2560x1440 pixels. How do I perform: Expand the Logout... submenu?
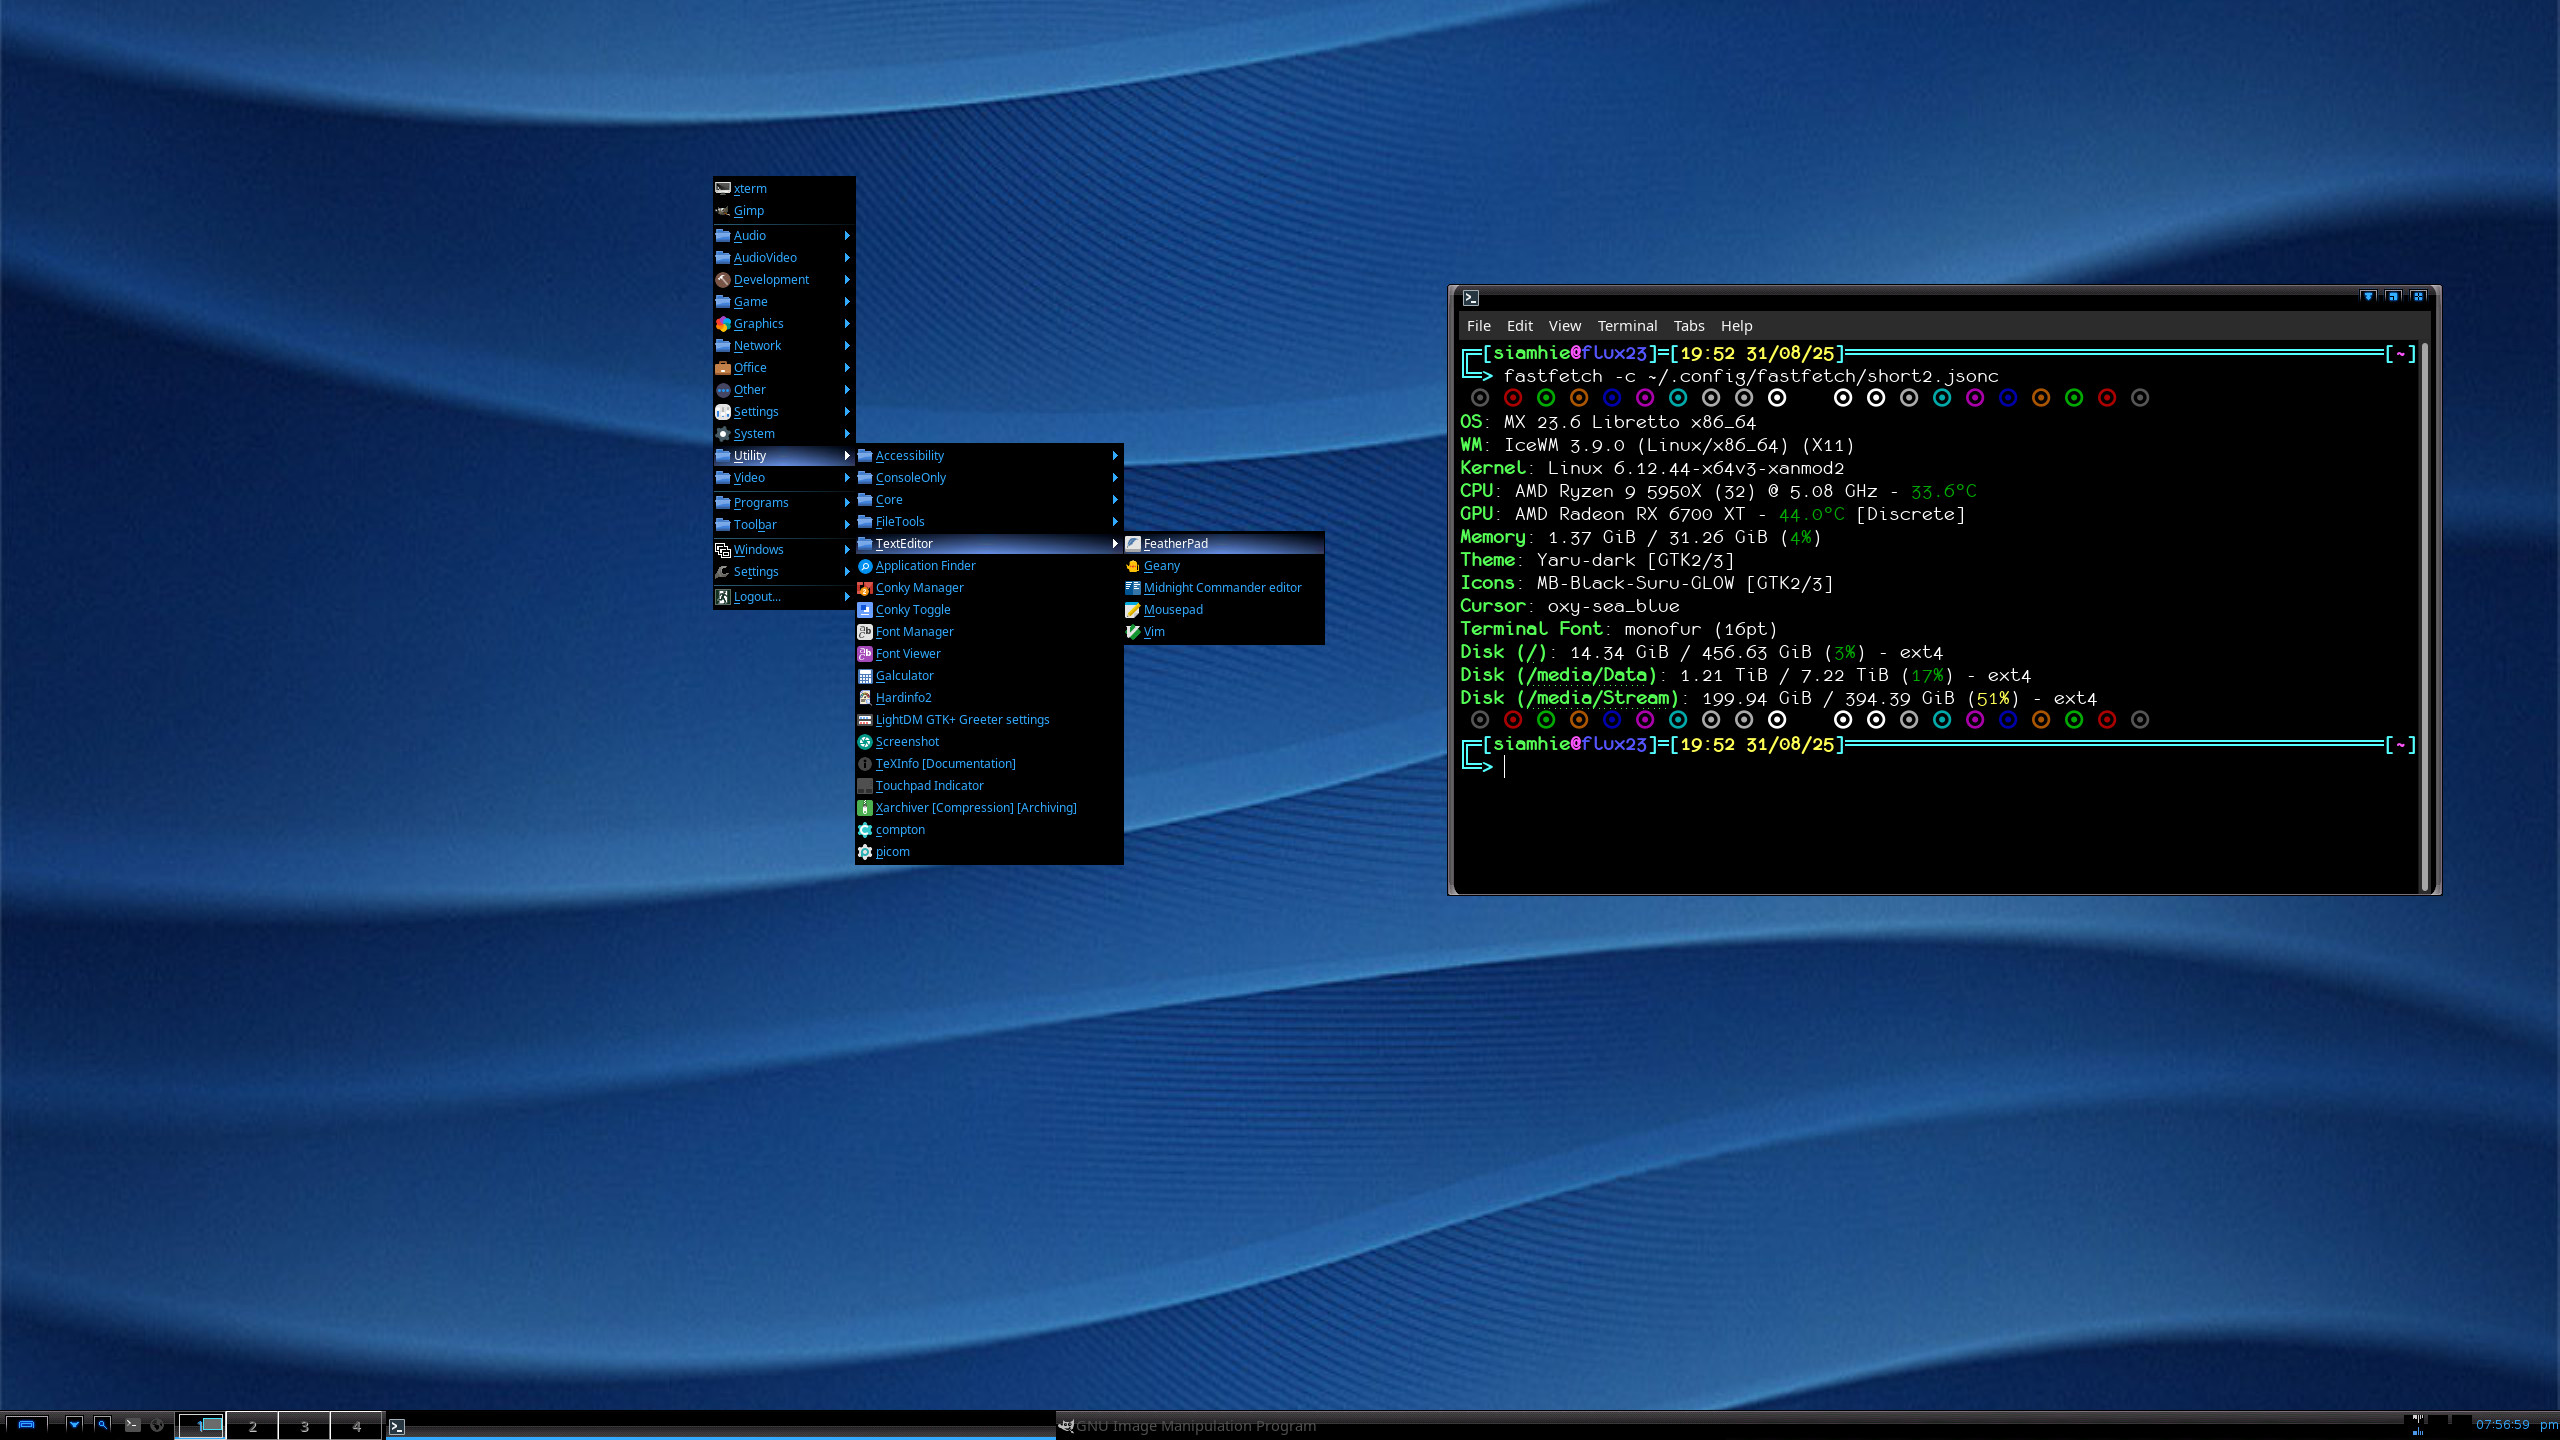tap(784, 597)
